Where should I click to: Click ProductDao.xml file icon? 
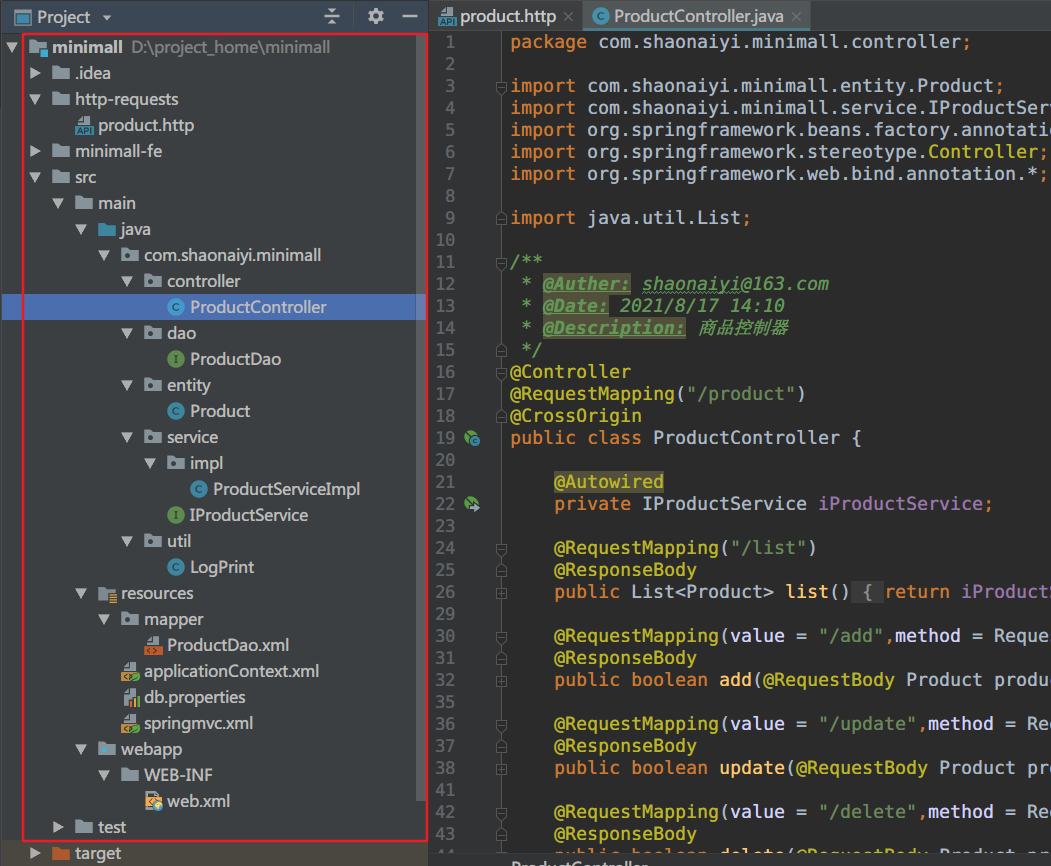click(x=153, y=645)
